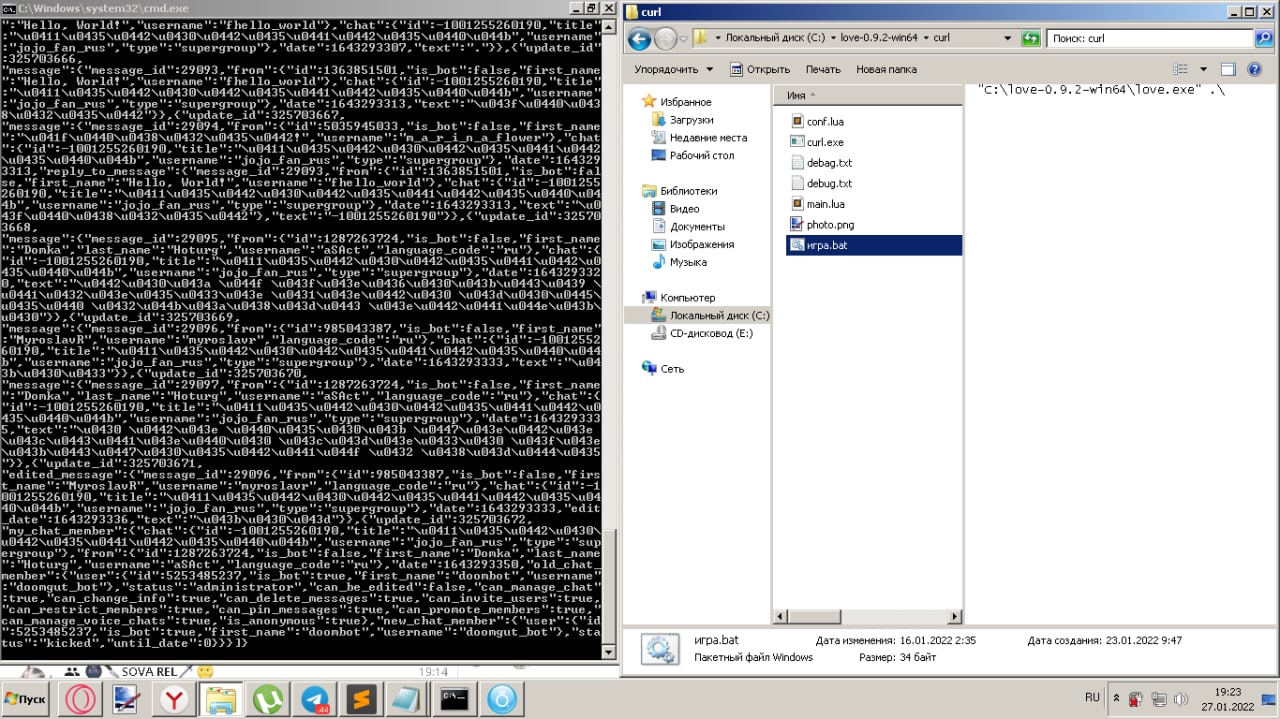This screenshot has width=1280, height=719.
Task: Click the Opera browser taskbar icon
Action: (x=80, y=699)
